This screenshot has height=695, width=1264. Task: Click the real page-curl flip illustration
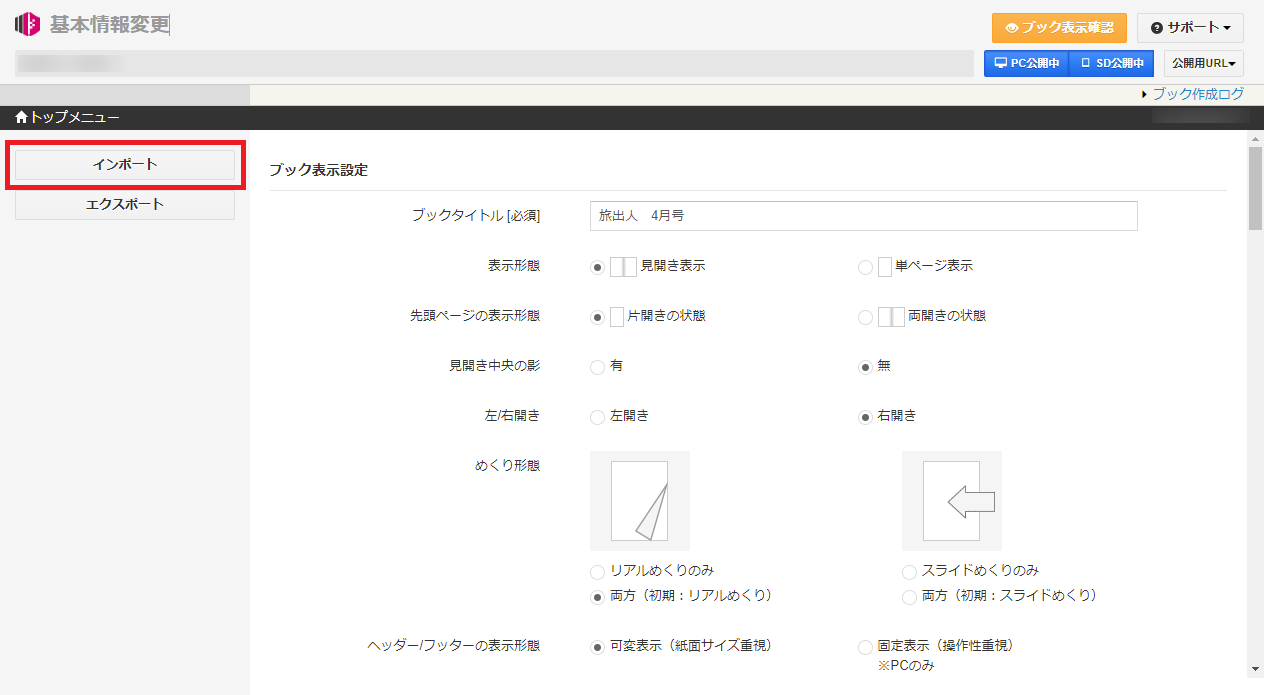pyautogui.click(x=639, y=500)
